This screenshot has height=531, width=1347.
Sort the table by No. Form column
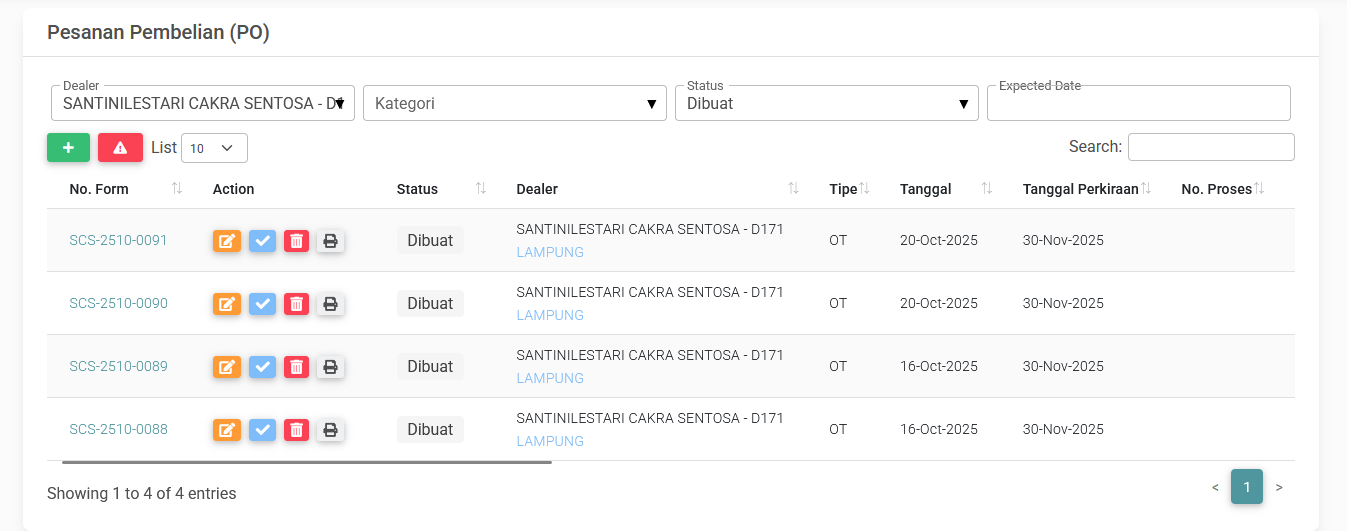[100, 189]
